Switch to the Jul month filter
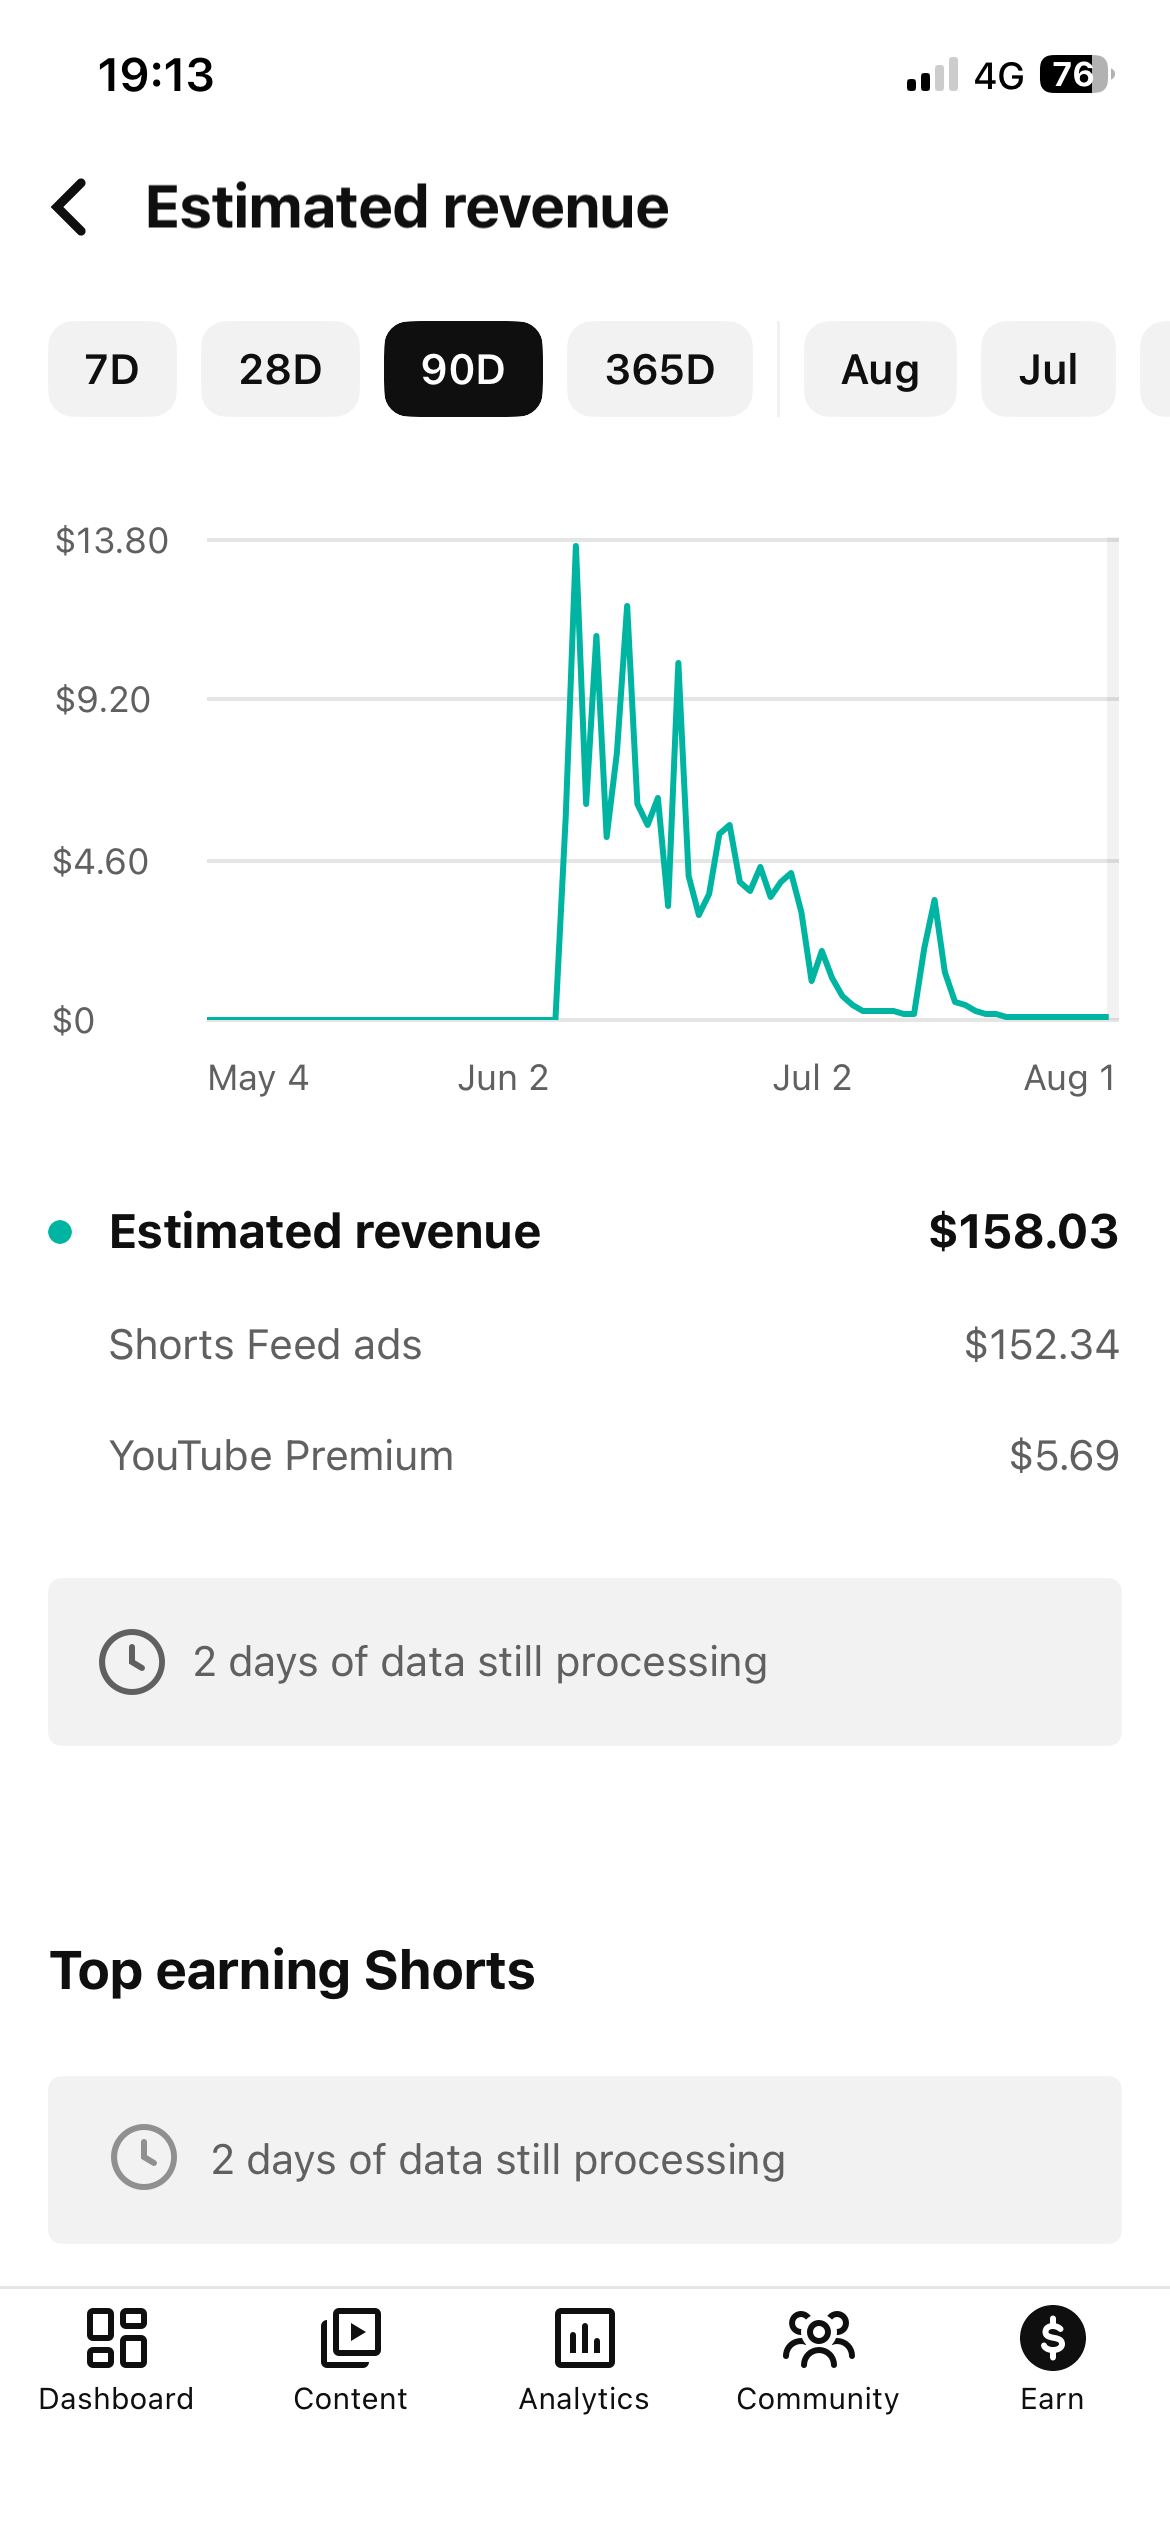The height and width of the screenshot is (2532, 1170). tap(1048, 369)
